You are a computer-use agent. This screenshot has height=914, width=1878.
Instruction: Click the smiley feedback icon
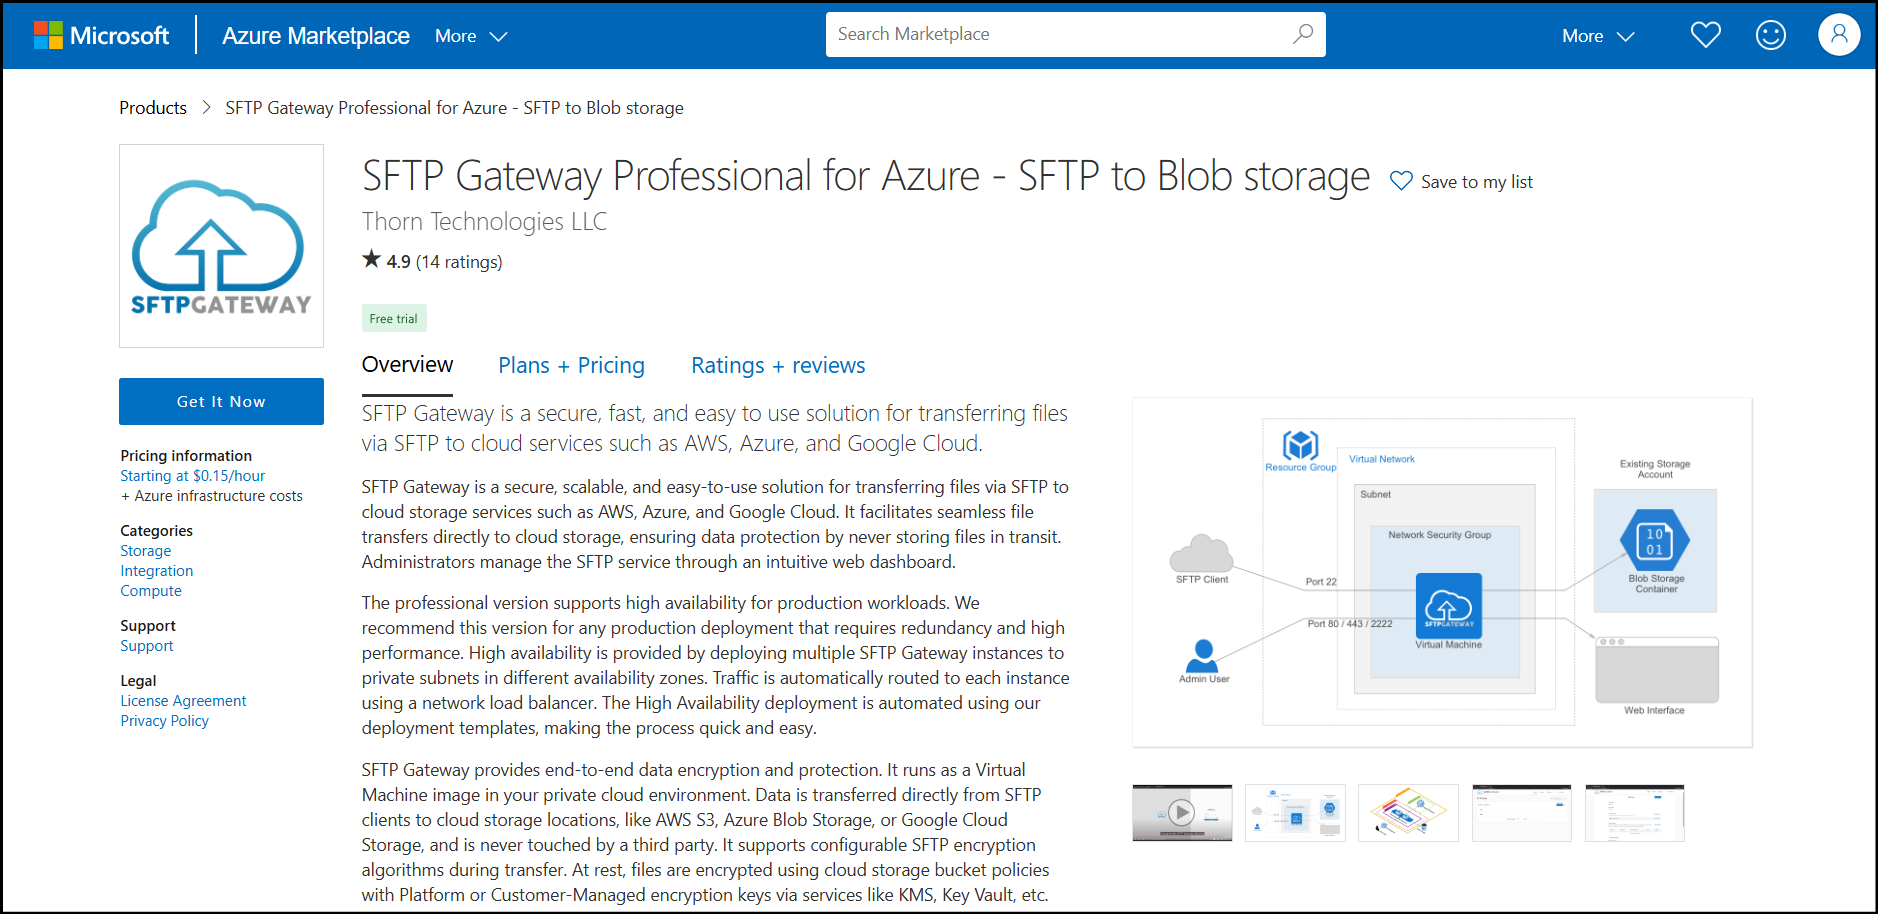click(1770, 35)
